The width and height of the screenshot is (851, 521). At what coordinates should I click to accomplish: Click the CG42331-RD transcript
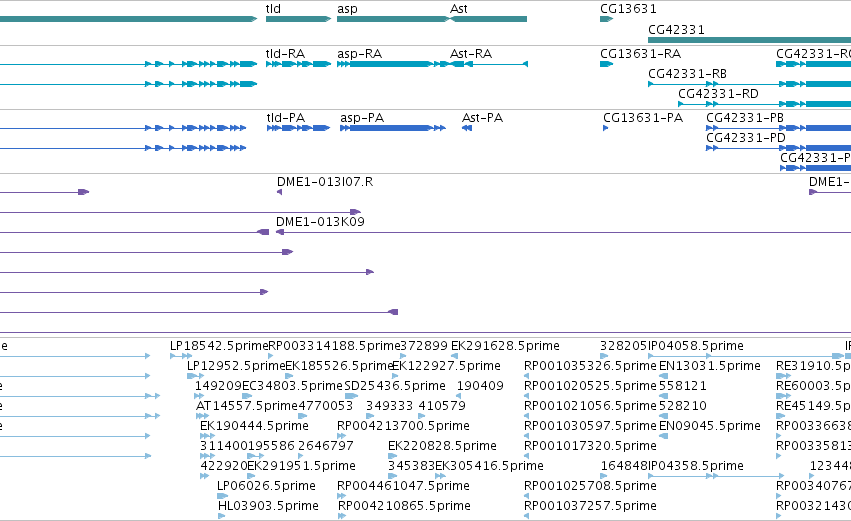tap(765, 104)
